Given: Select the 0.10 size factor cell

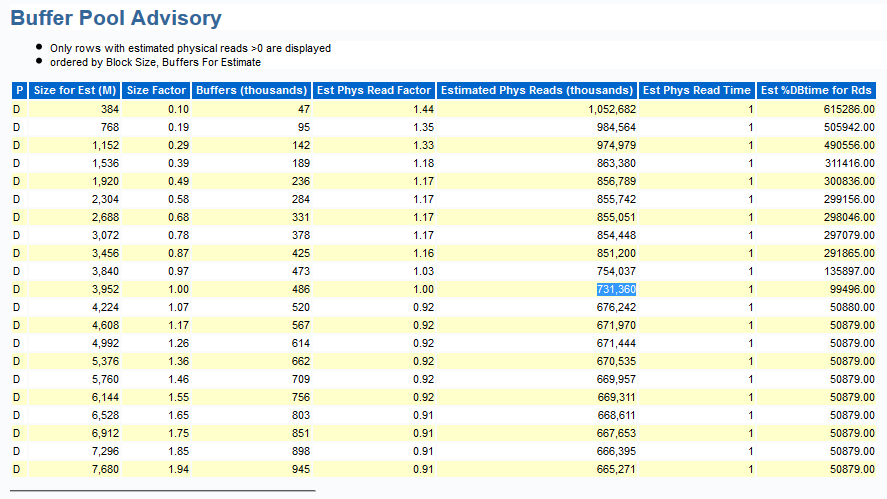Looking at the screenshot, I should (178, 109).
